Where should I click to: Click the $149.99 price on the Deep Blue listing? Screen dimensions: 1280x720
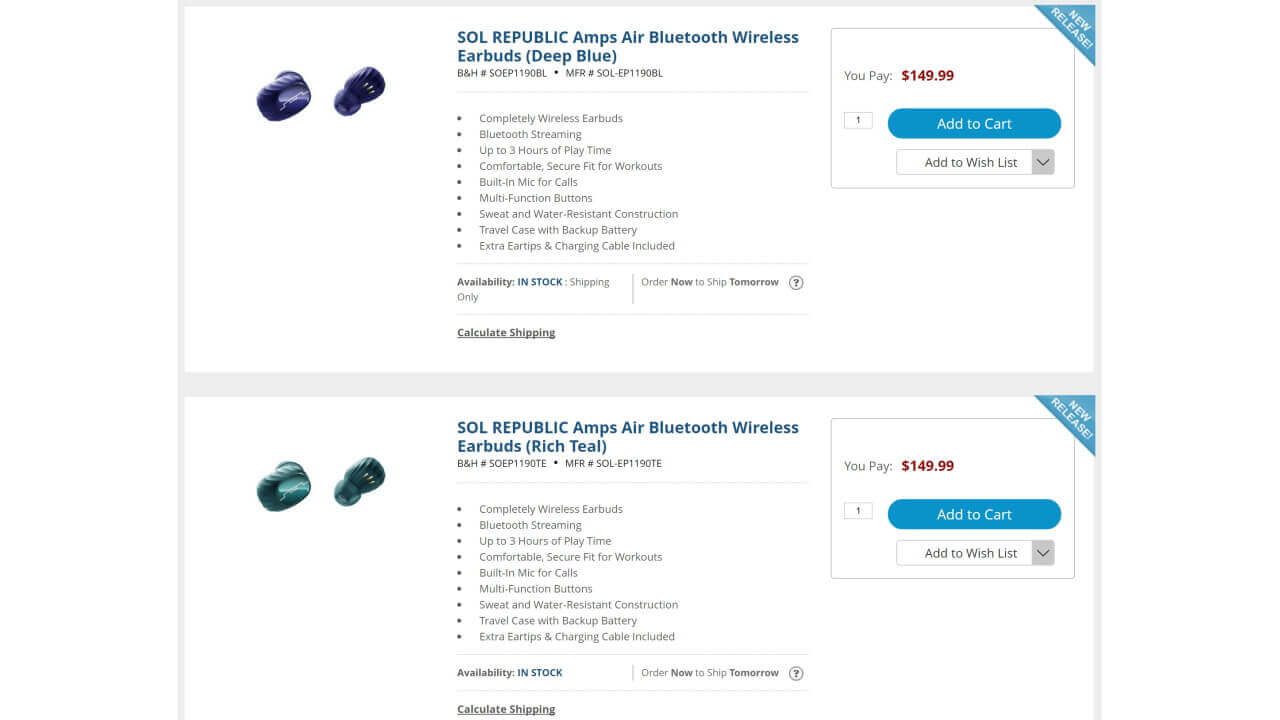coord(927,75)
